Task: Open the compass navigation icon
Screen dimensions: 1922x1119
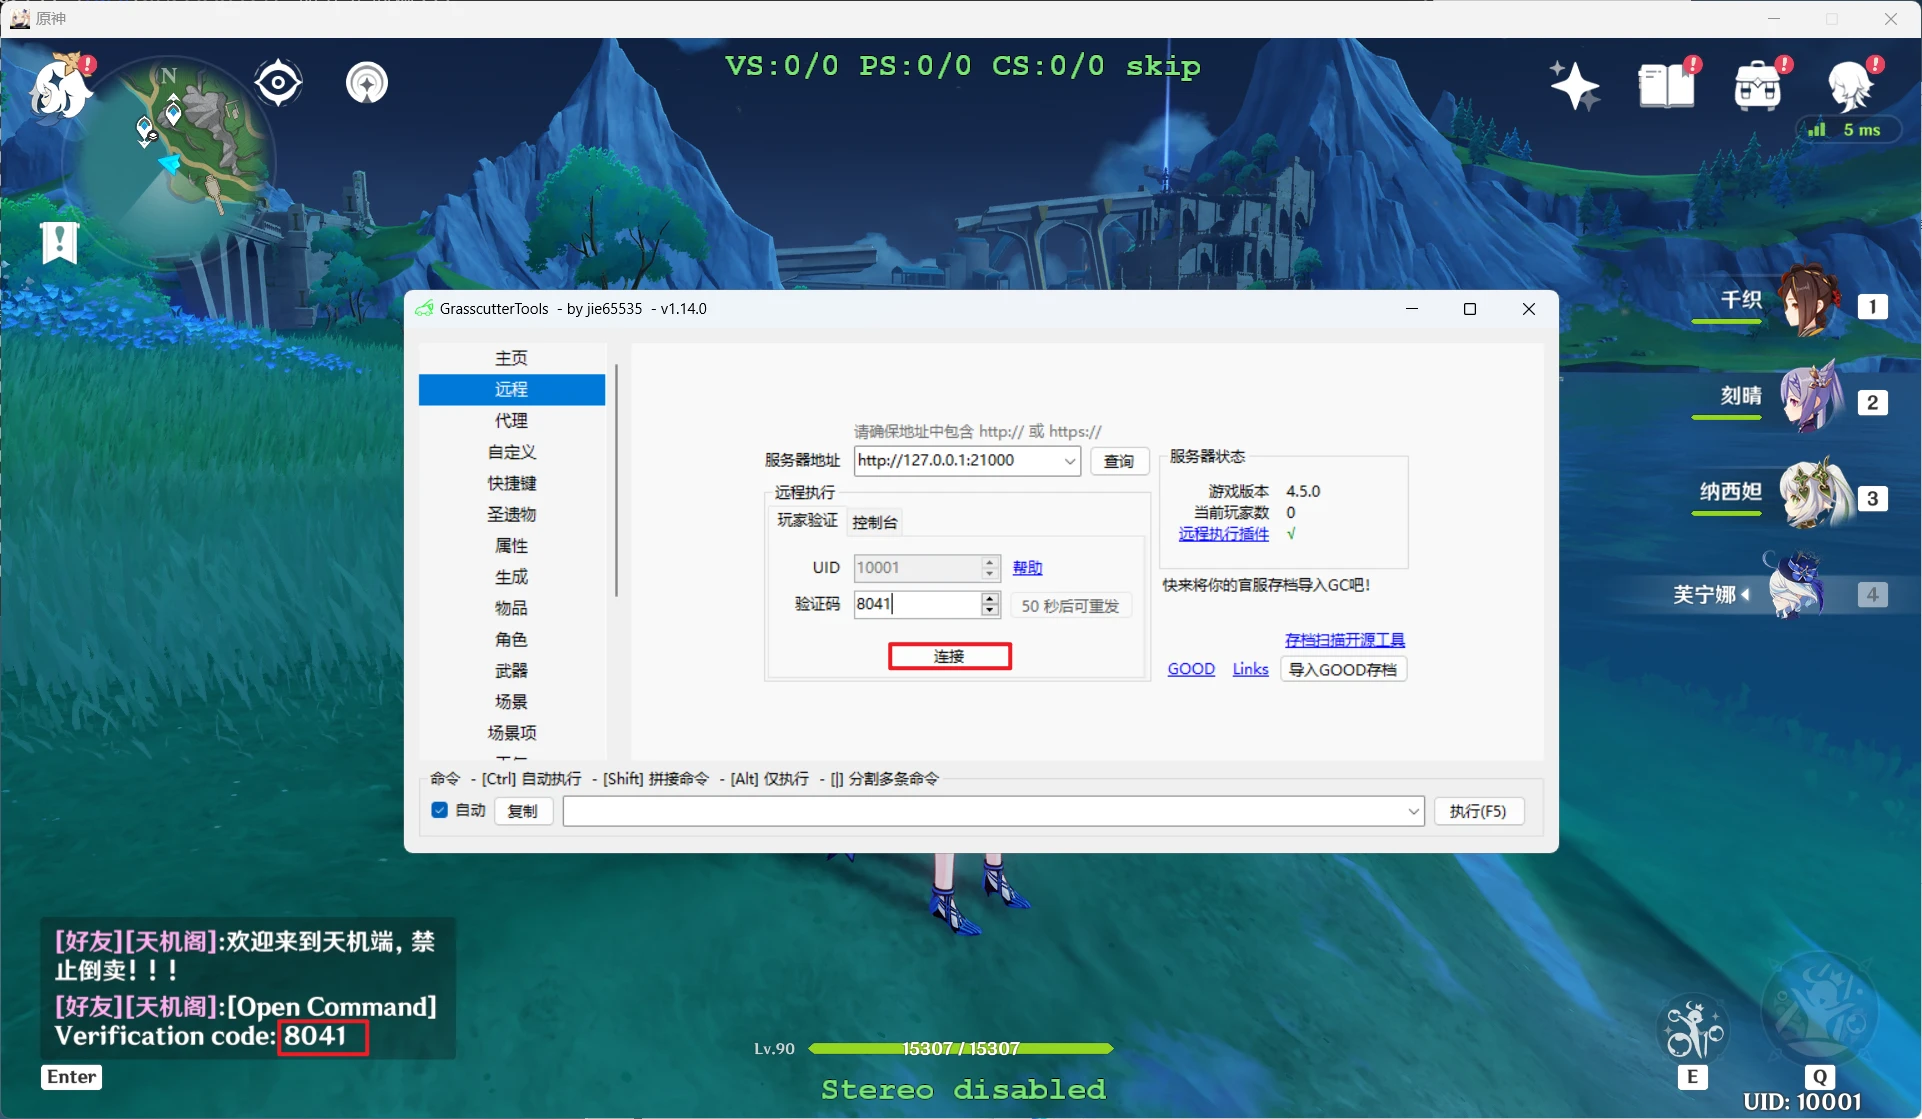Action: tap(367, 82)
